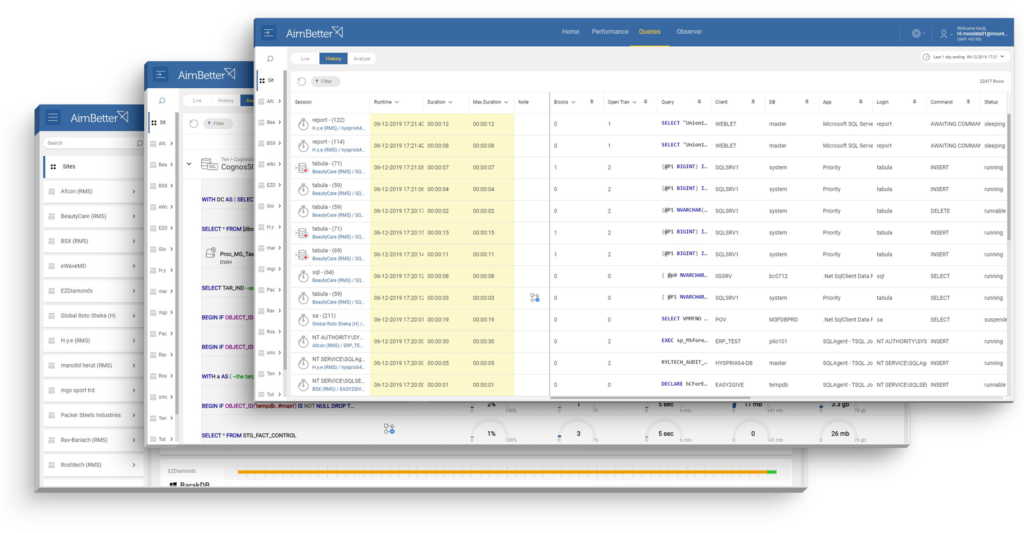
Task: Click the DECLARE hCForE query text
Action: point(684,385)
